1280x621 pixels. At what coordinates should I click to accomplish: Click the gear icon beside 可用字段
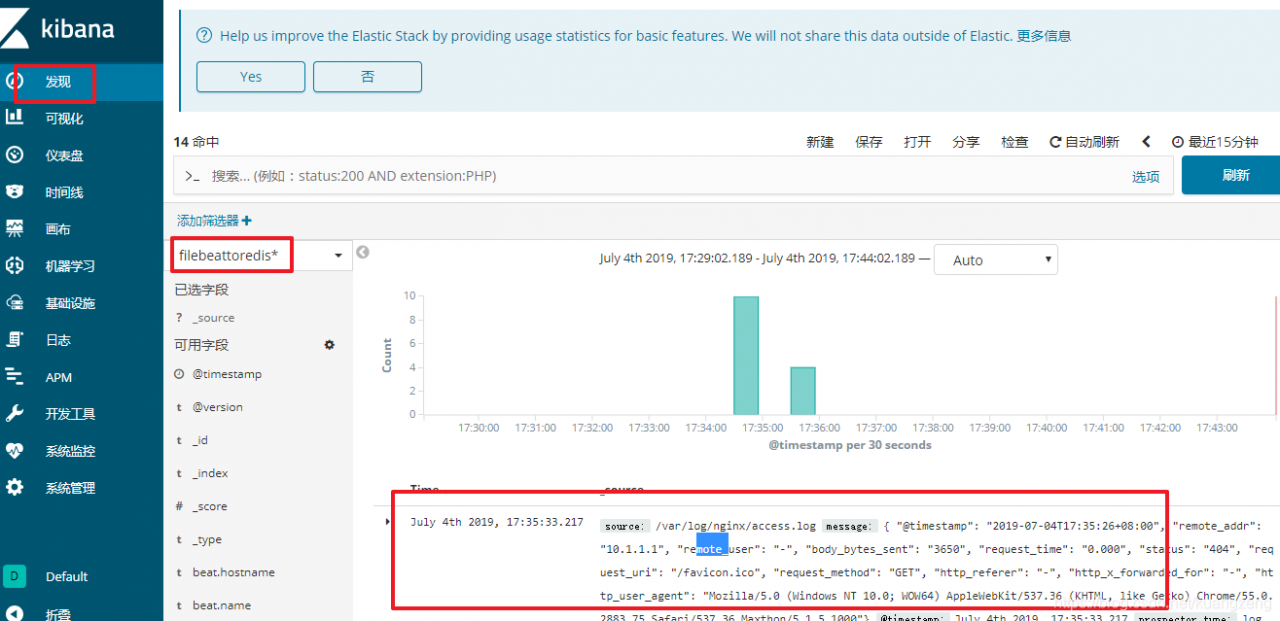click(x=329, y=345)
